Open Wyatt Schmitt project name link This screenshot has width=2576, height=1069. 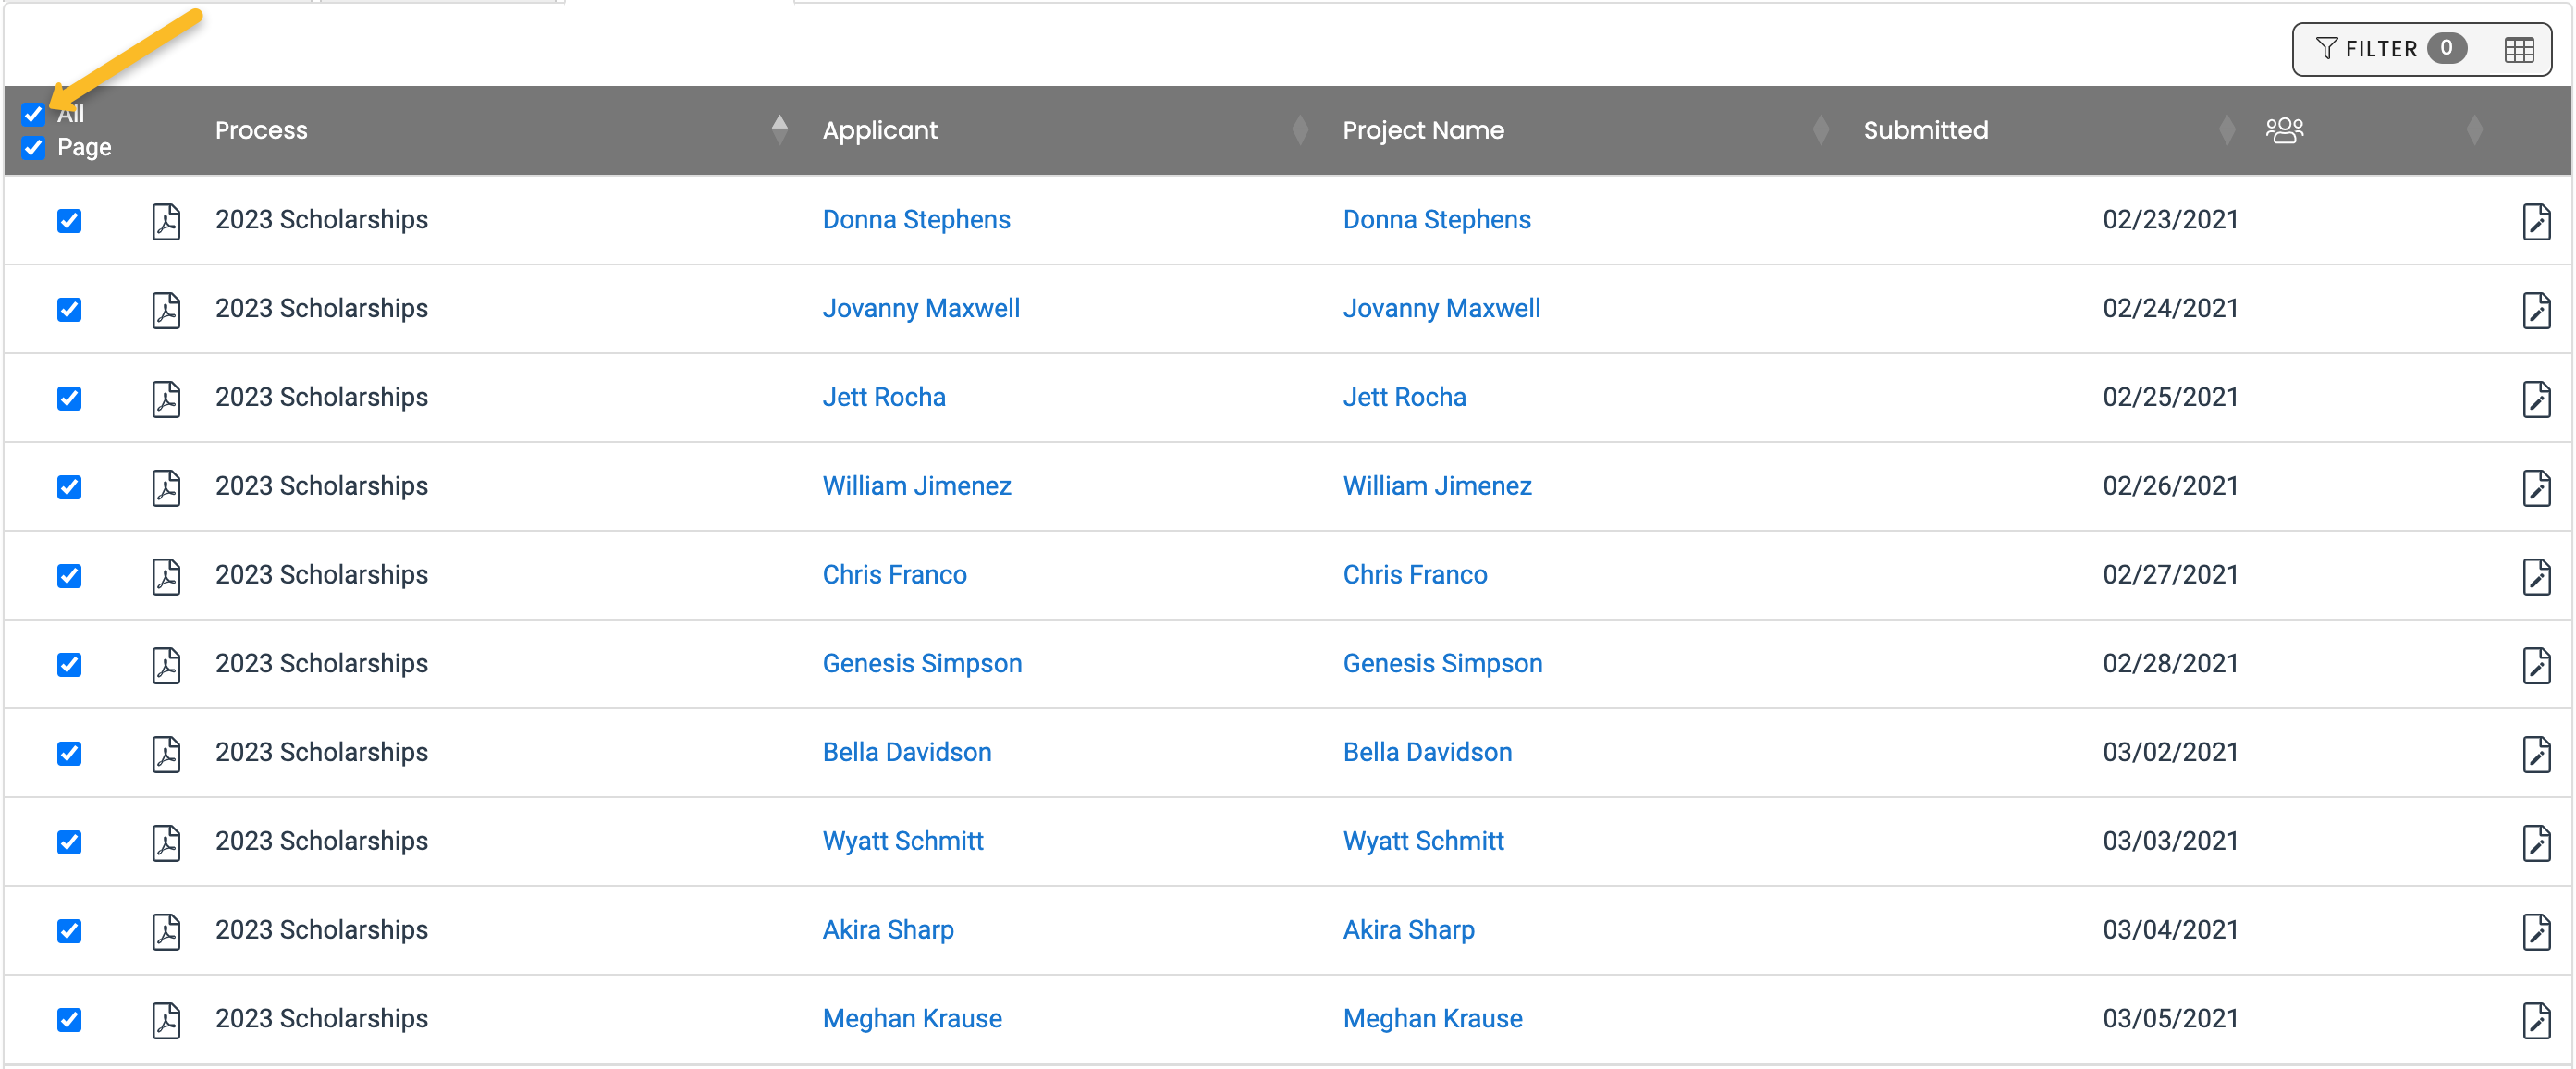[1422, 842]
